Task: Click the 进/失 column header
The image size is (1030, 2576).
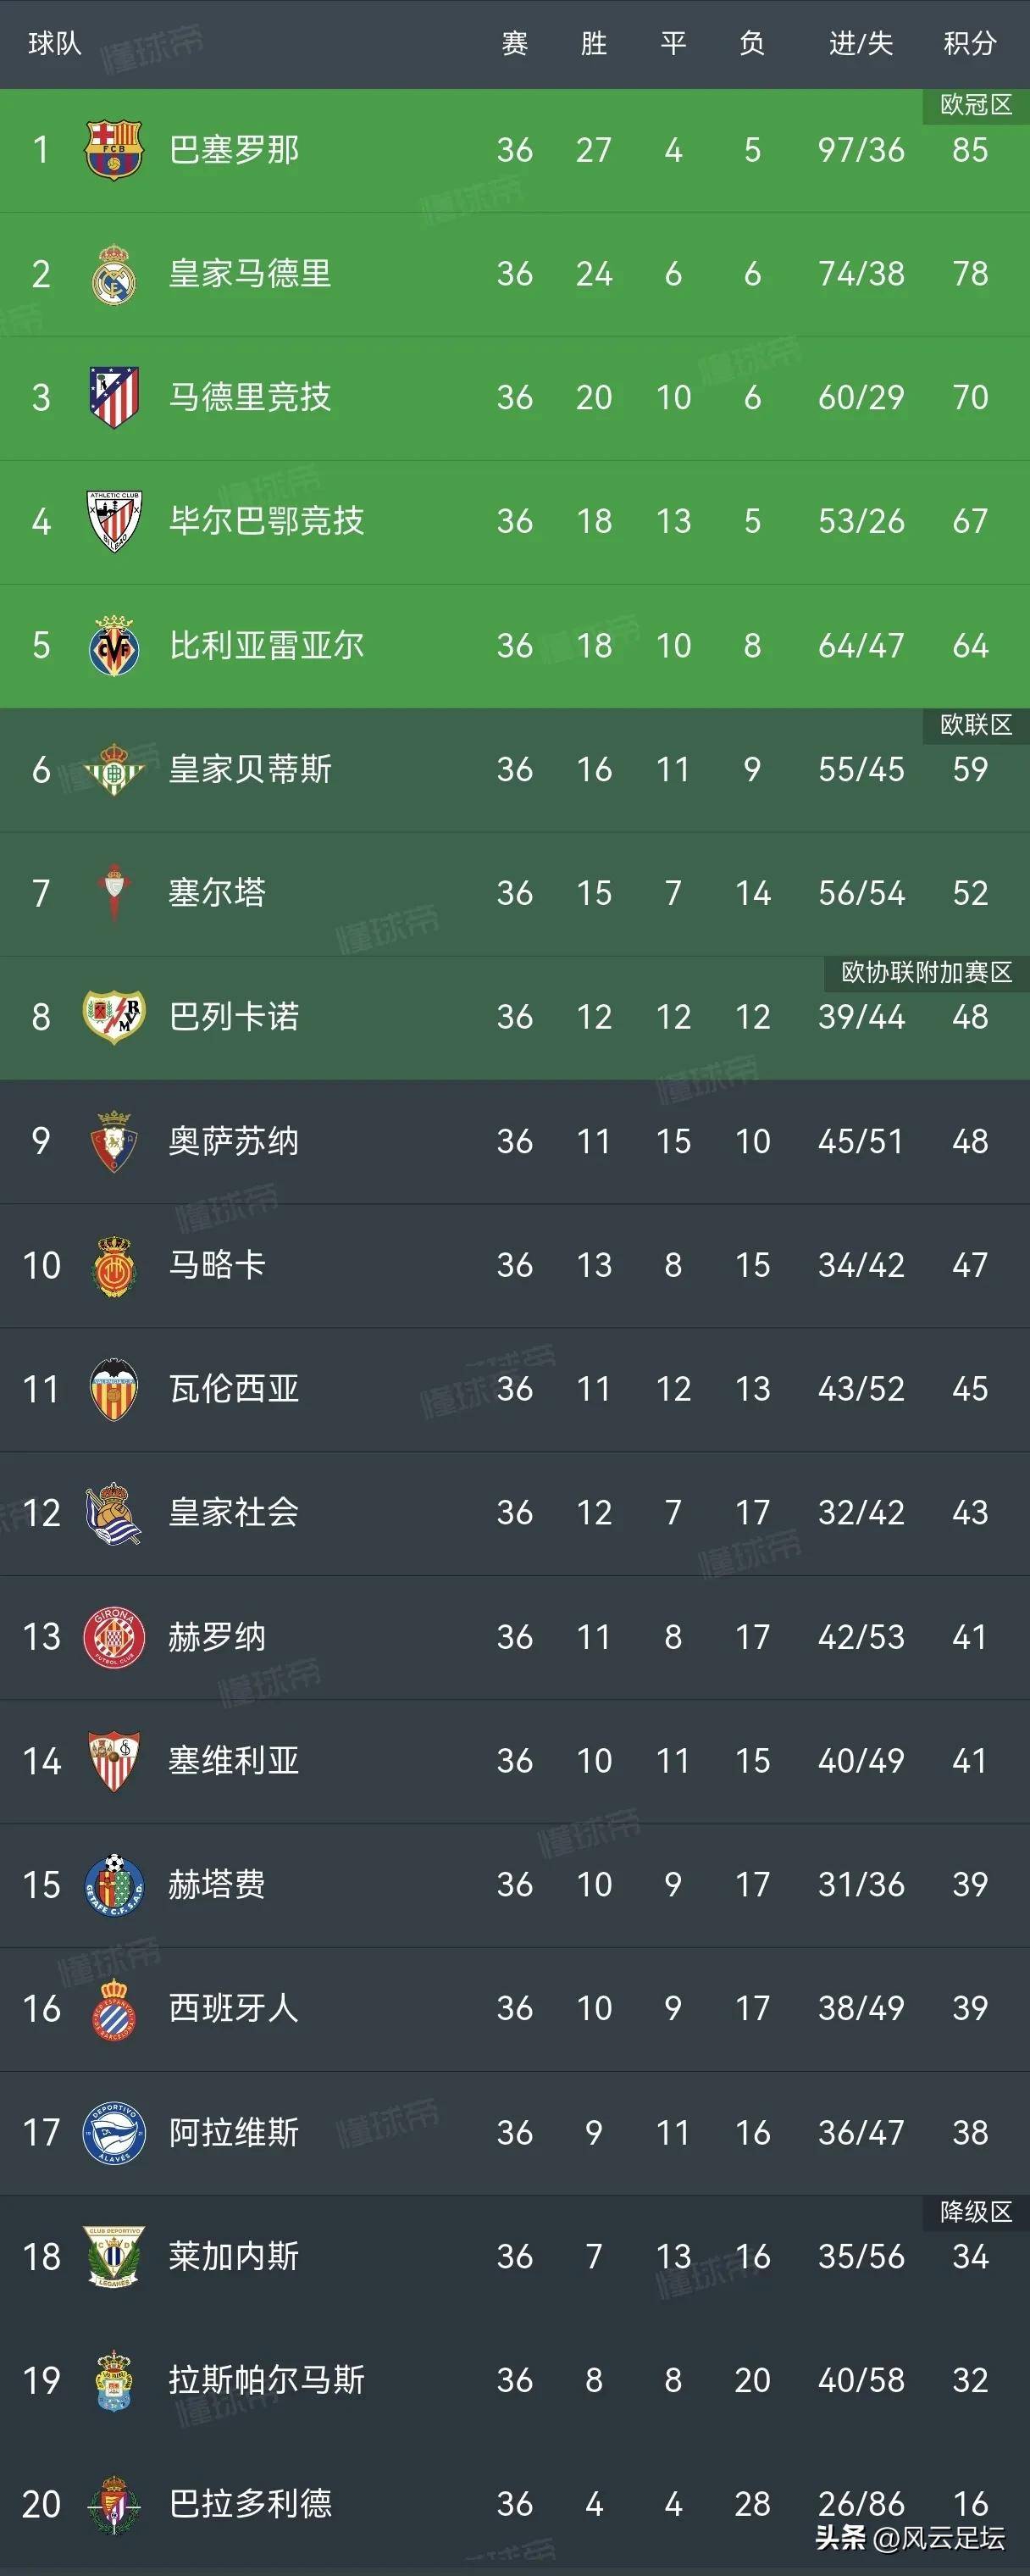Action: [x=860, y=43]
